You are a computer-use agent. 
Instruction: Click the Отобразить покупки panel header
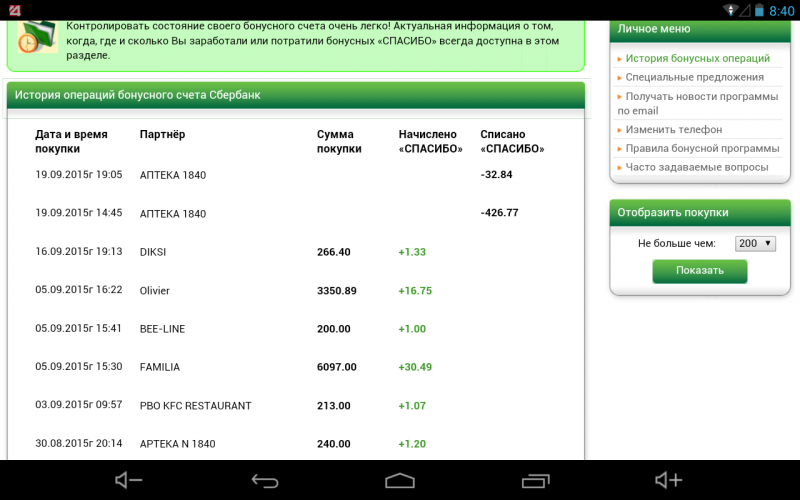click(x=699, y=213)
